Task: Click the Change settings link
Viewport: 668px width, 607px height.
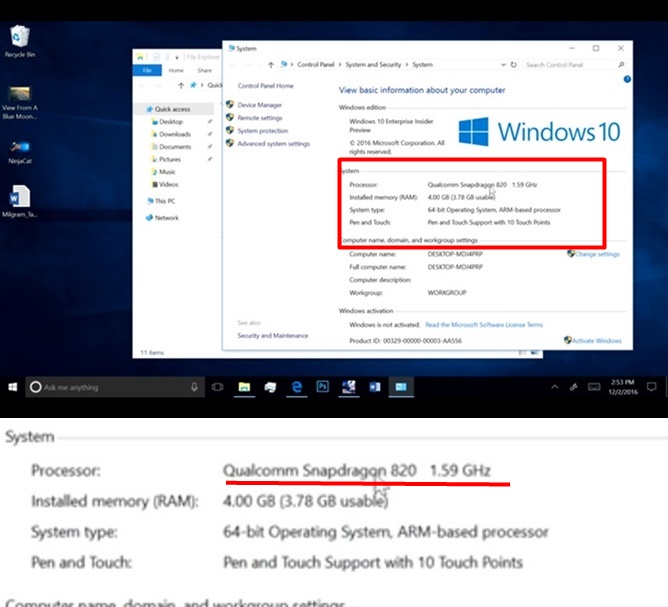Action: click(597, 254)
